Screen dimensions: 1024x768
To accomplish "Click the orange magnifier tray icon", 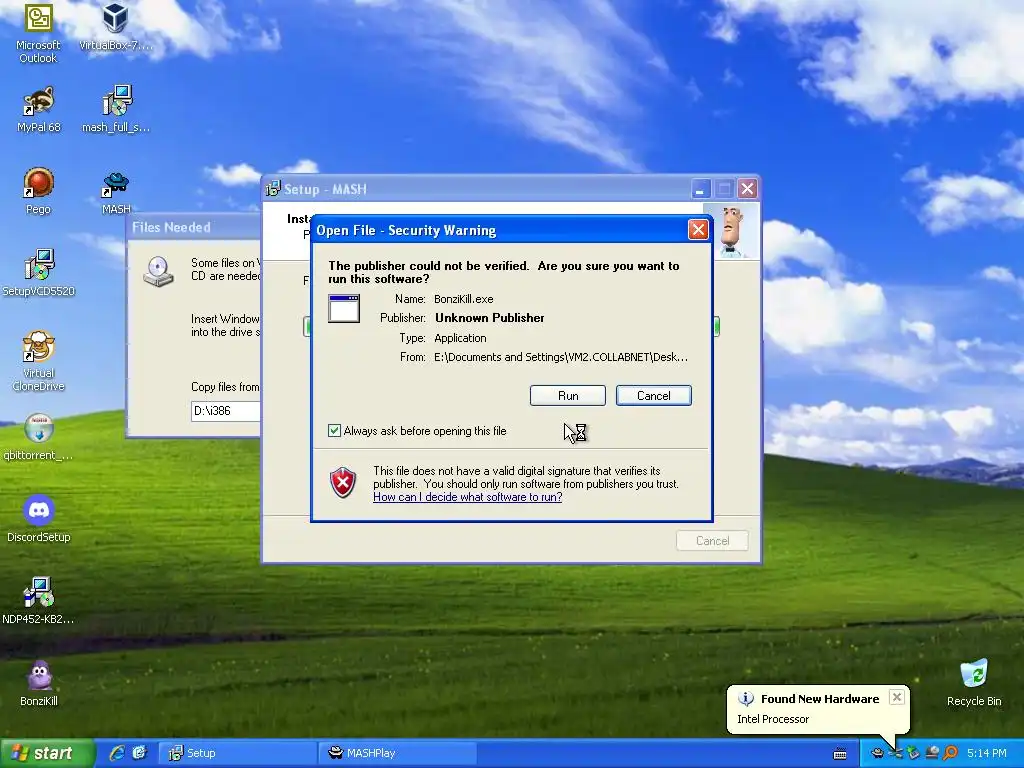I will point(950,753).
